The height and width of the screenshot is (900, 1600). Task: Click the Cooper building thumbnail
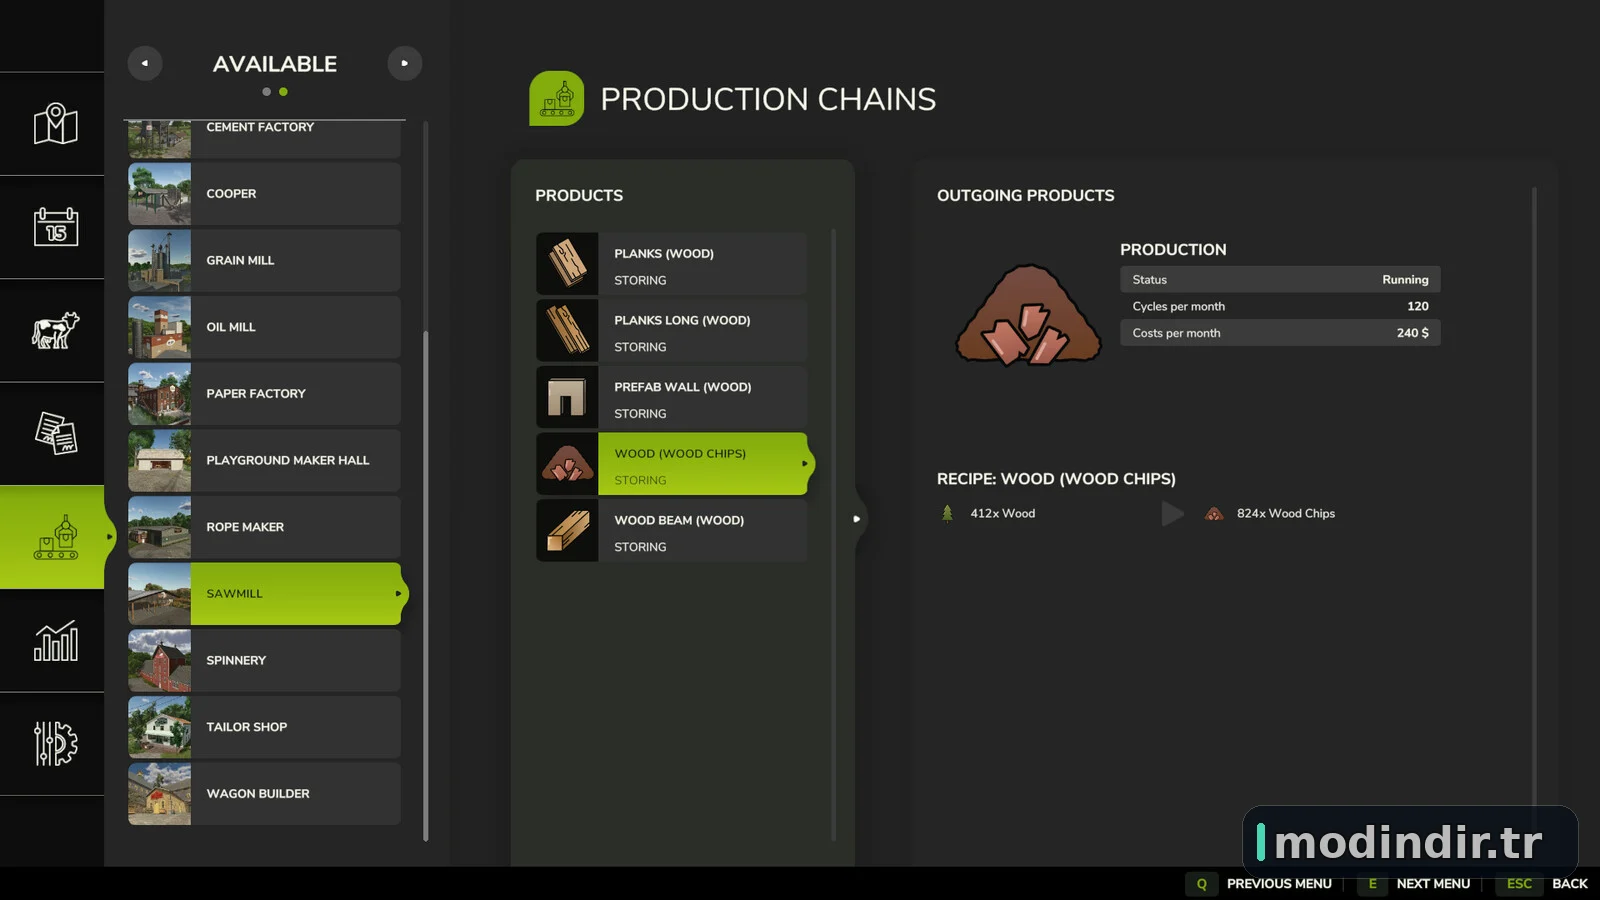159,194
